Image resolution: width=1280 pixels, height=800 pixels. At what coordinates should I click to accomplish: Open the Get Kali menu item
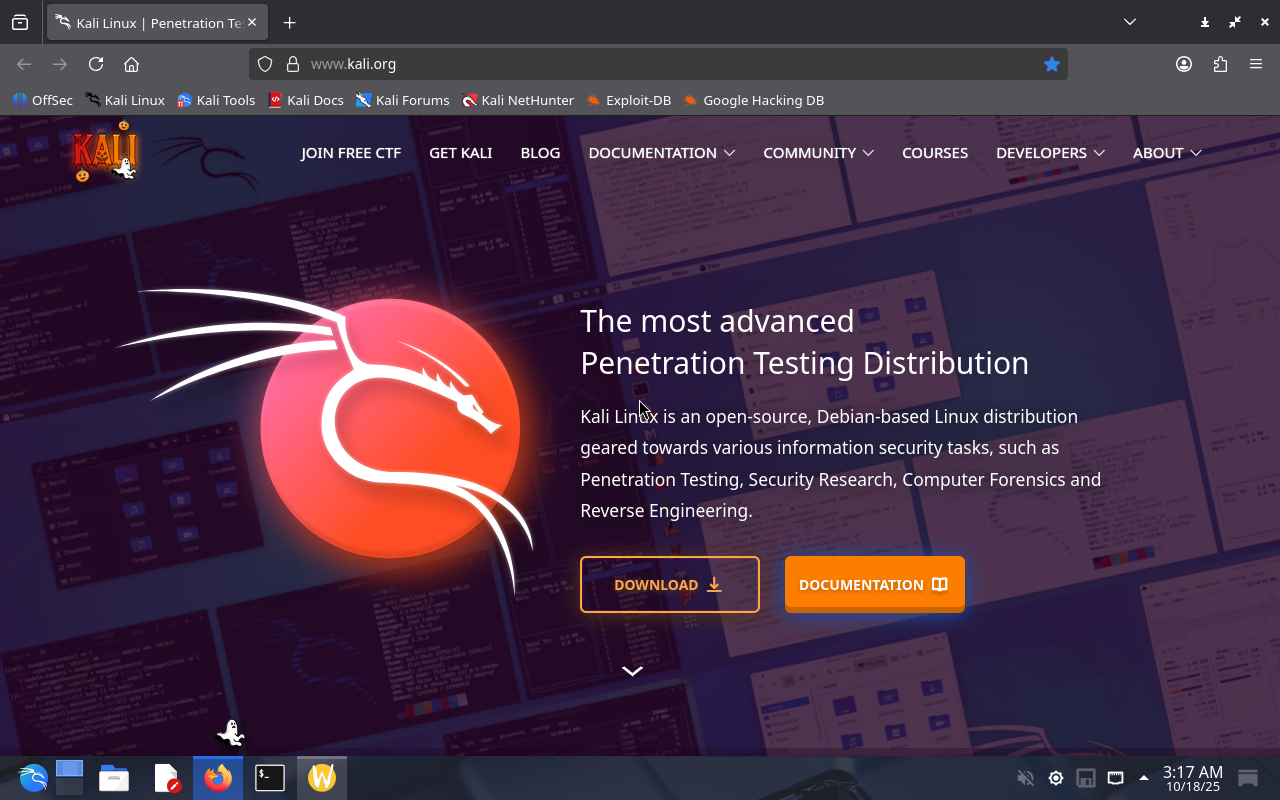click(460, 153)
